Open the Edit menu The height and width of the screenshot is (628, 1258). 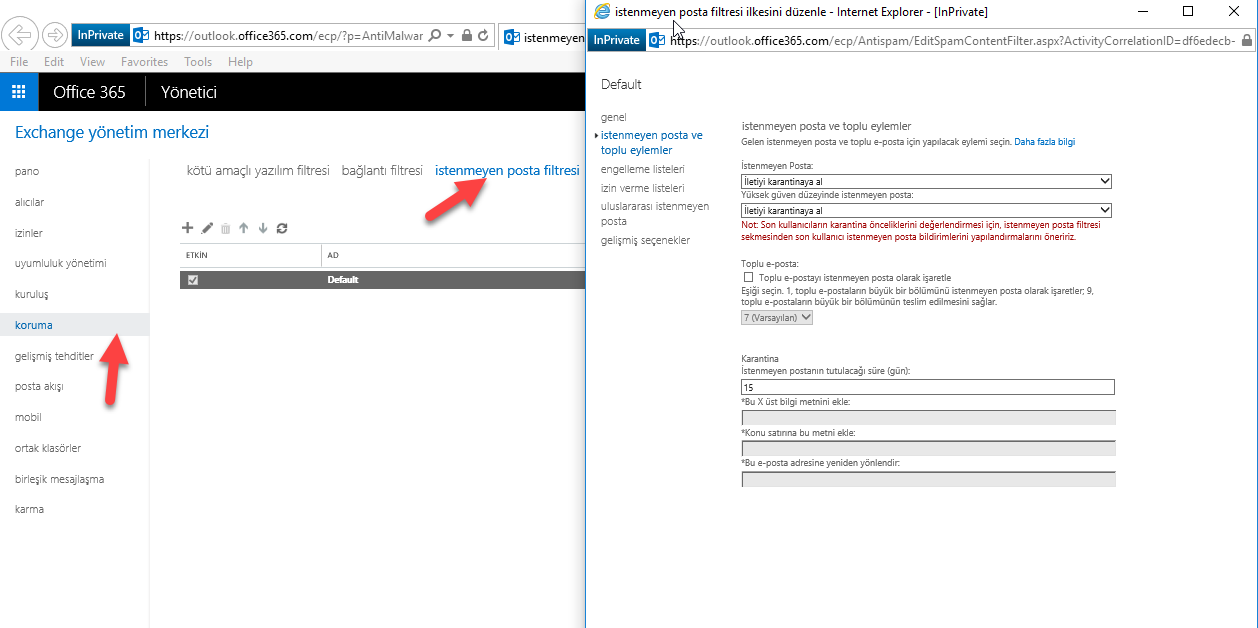tap(54, 62)
